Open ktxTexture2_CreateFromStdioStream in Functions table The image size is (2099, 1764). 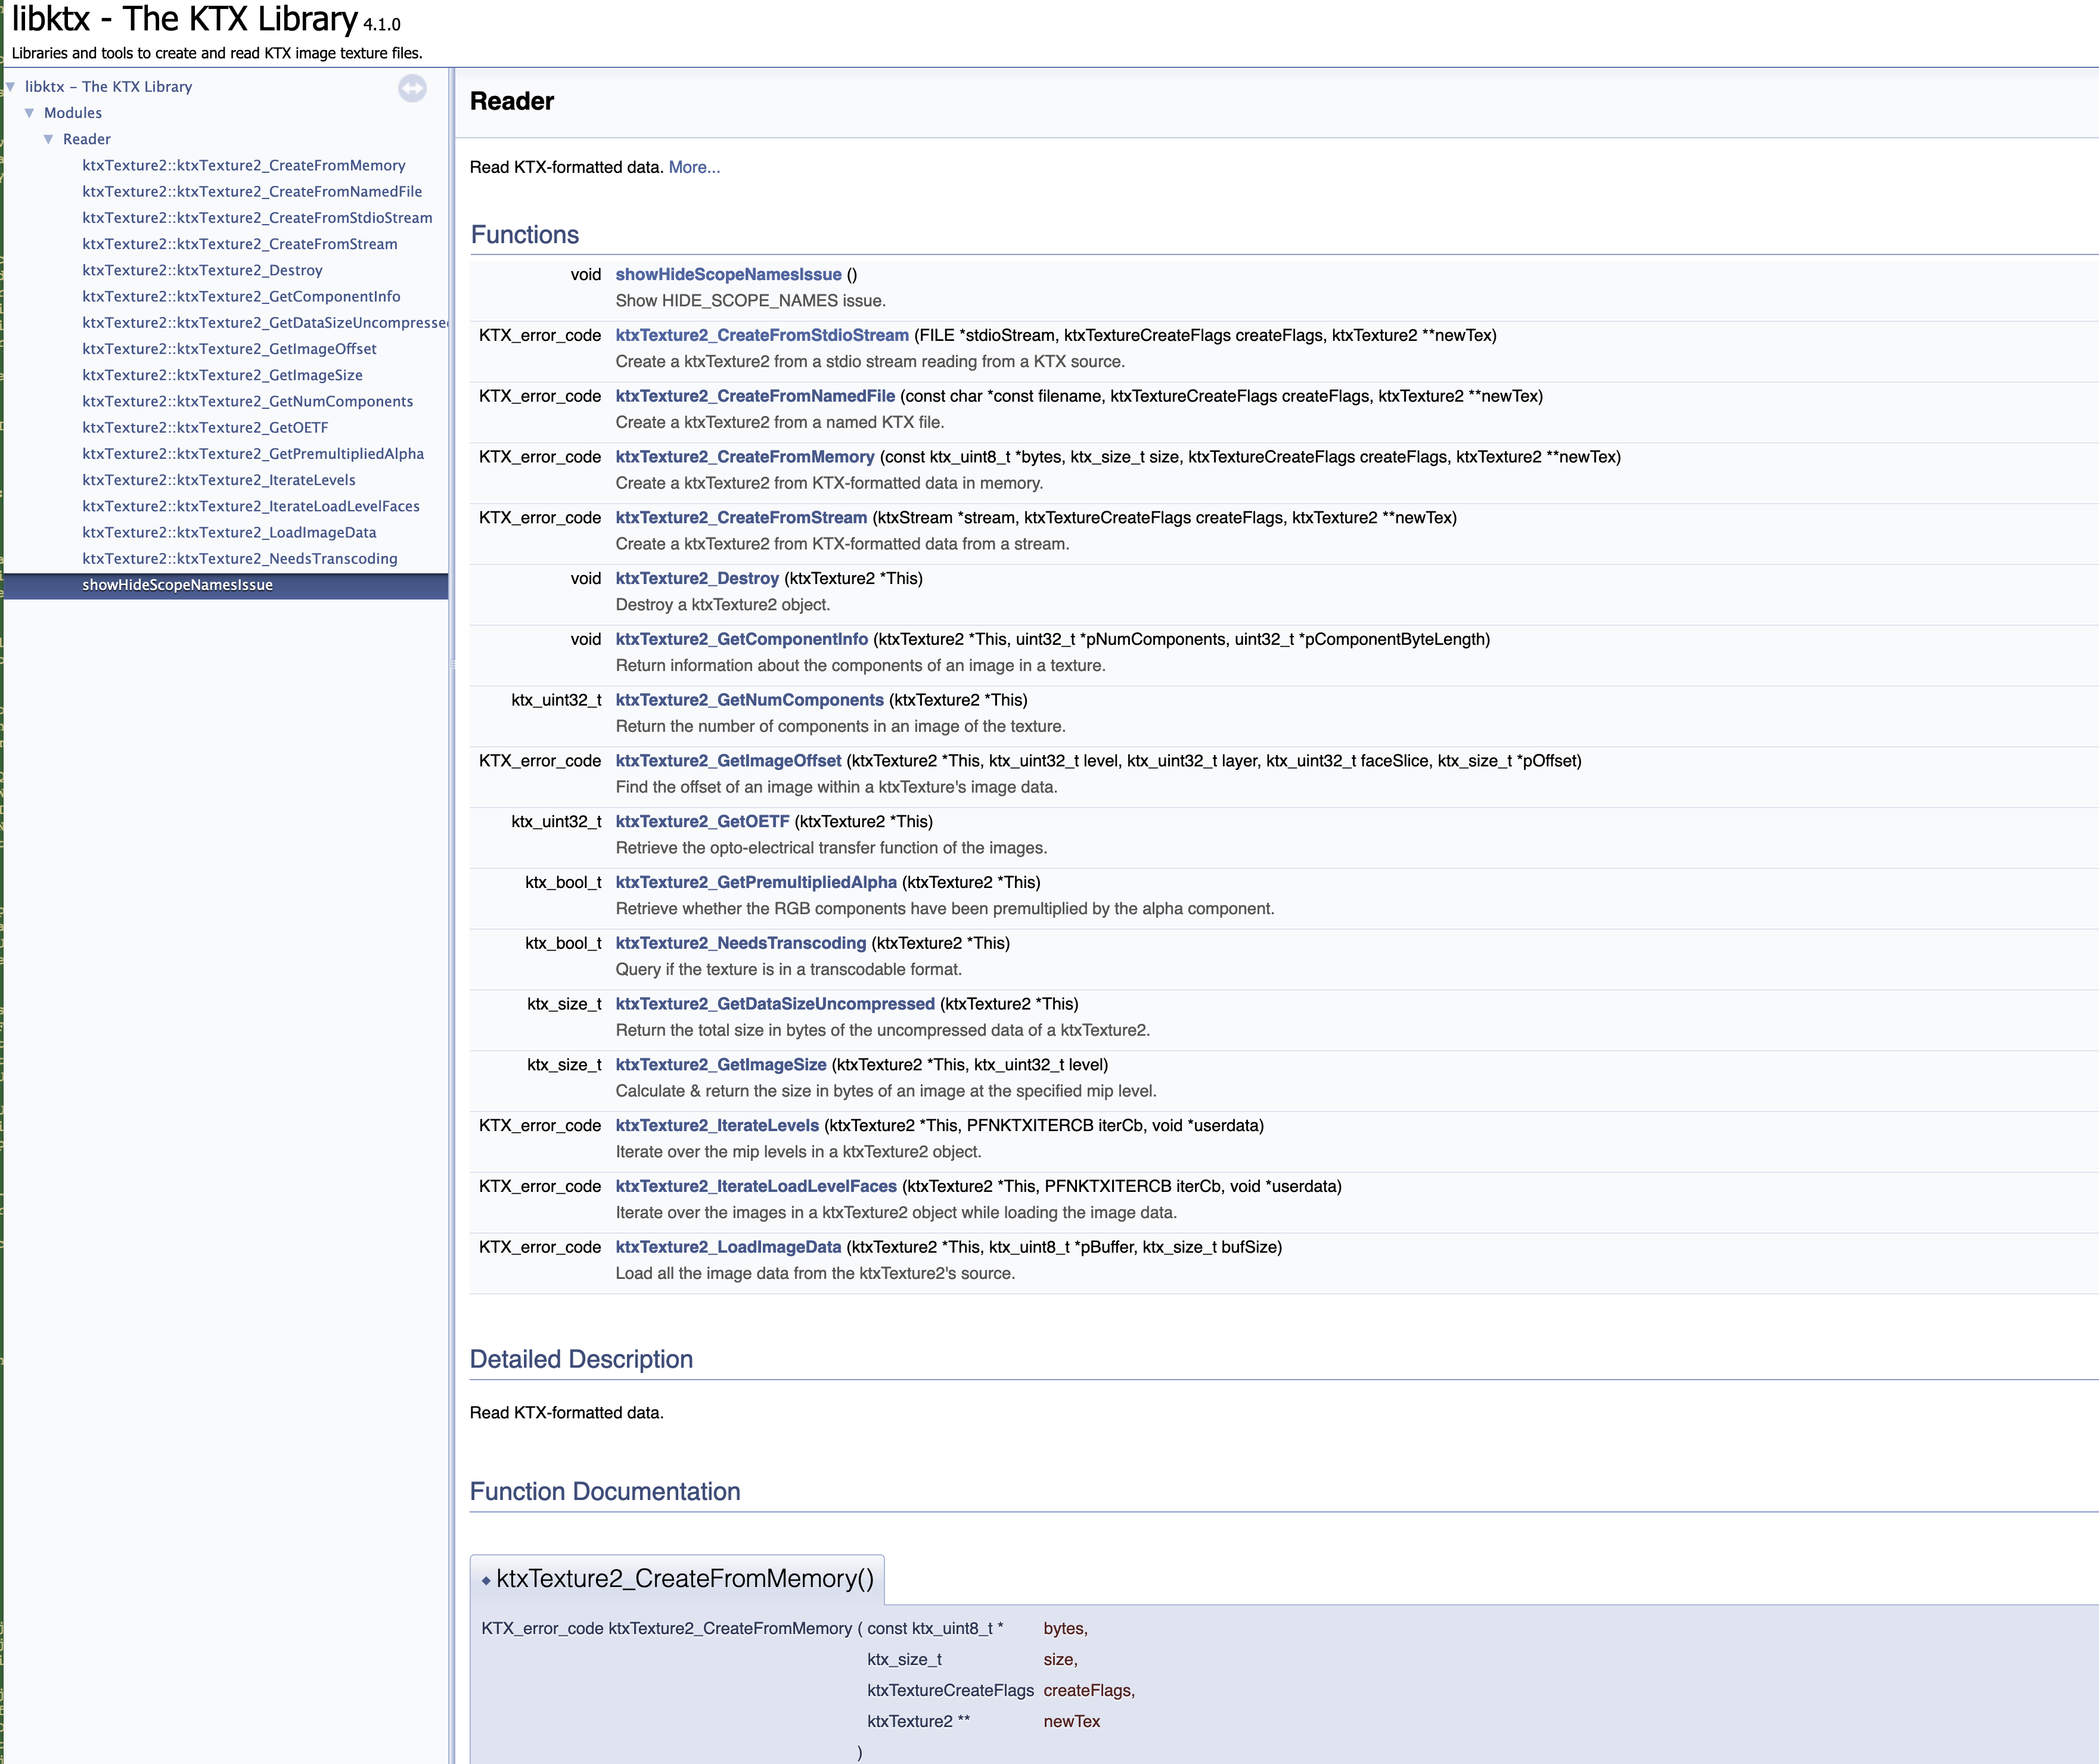761,335
